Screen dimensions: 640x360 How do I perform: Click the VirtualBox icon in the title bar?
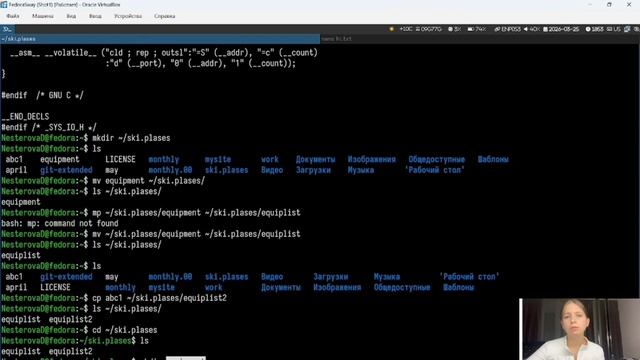[x=4, y=4]
